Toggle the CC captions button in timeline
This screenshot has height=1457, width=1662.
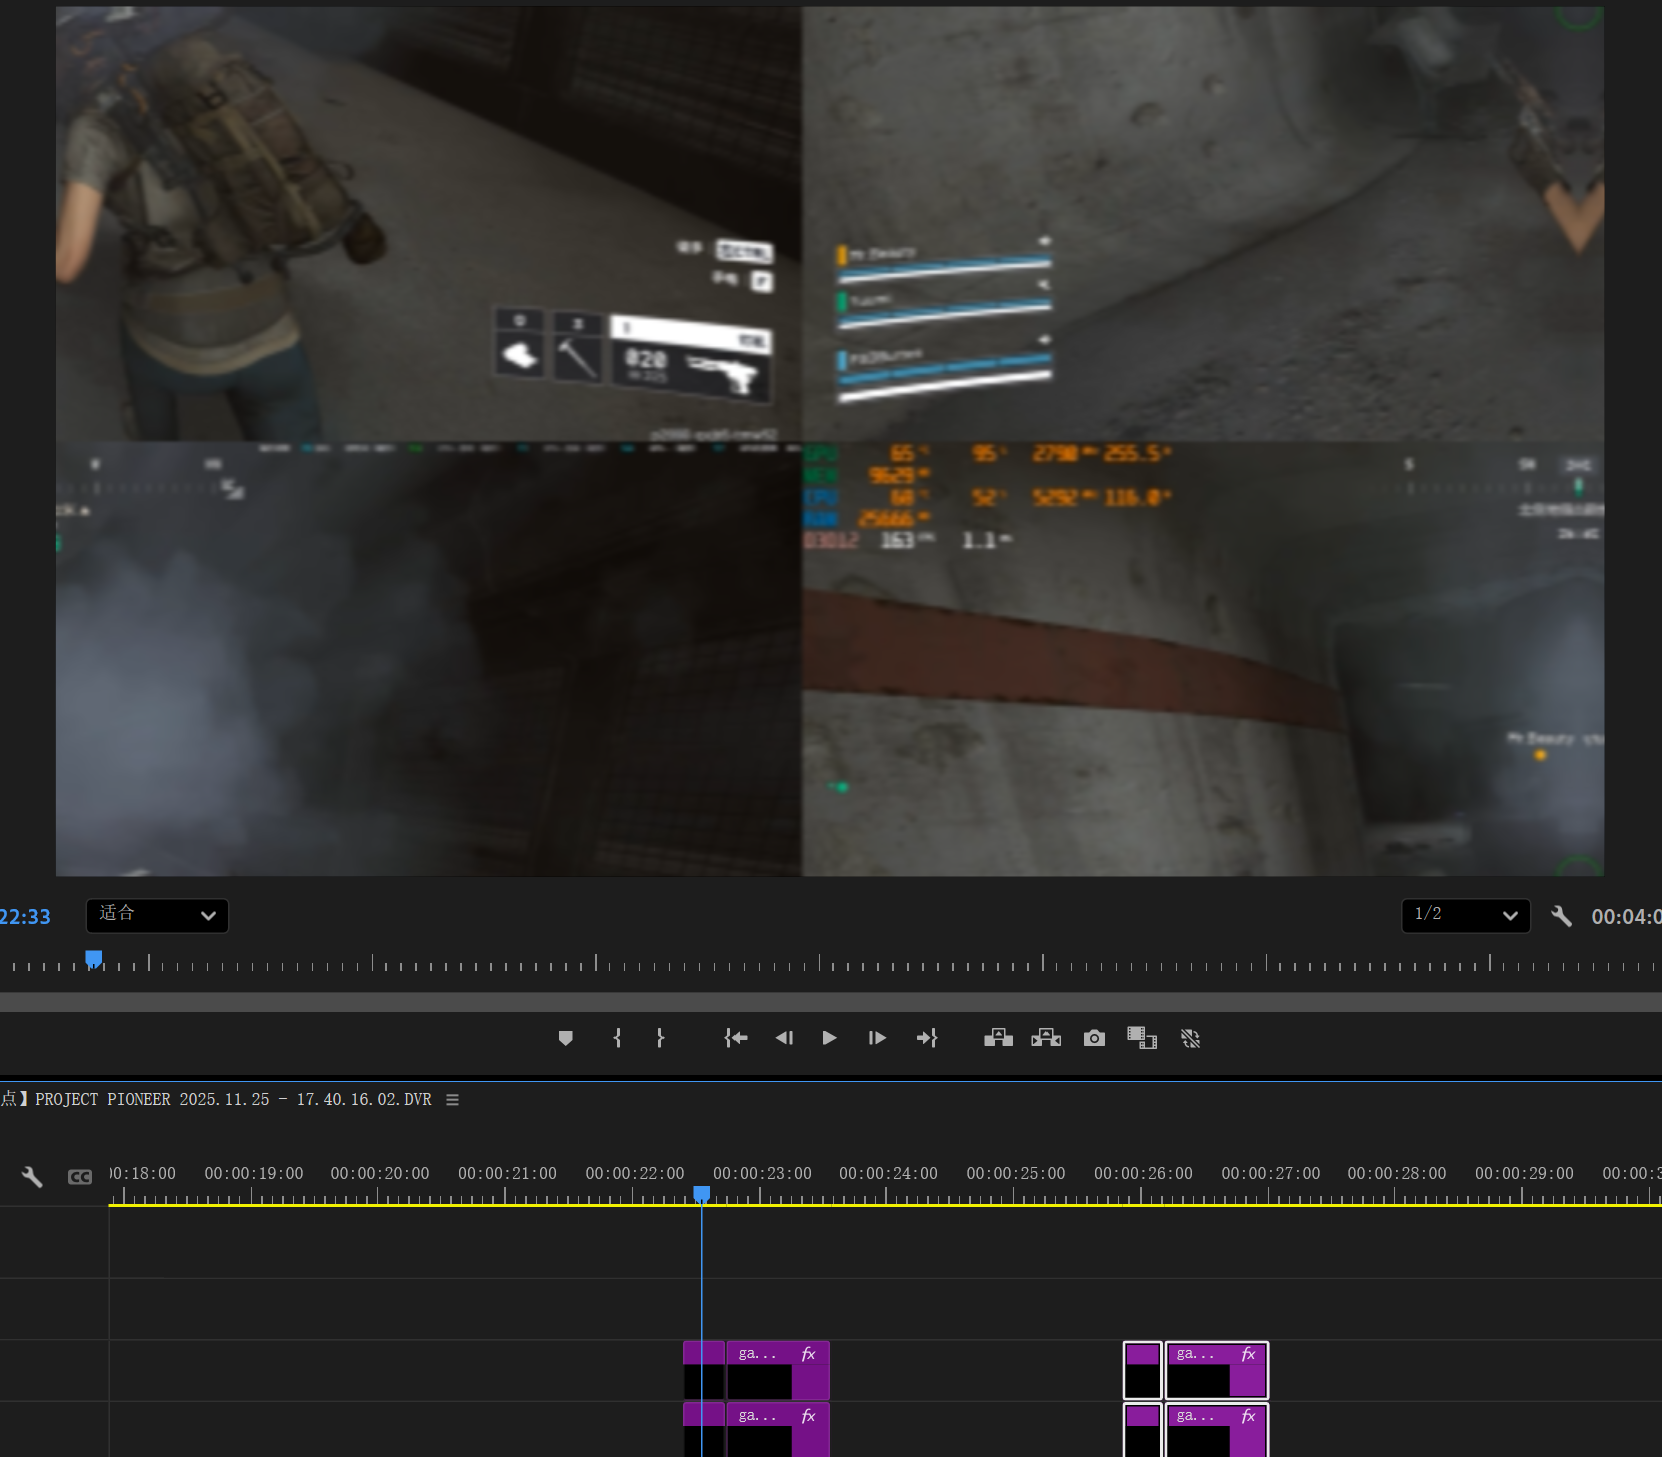coord(80,1177)
